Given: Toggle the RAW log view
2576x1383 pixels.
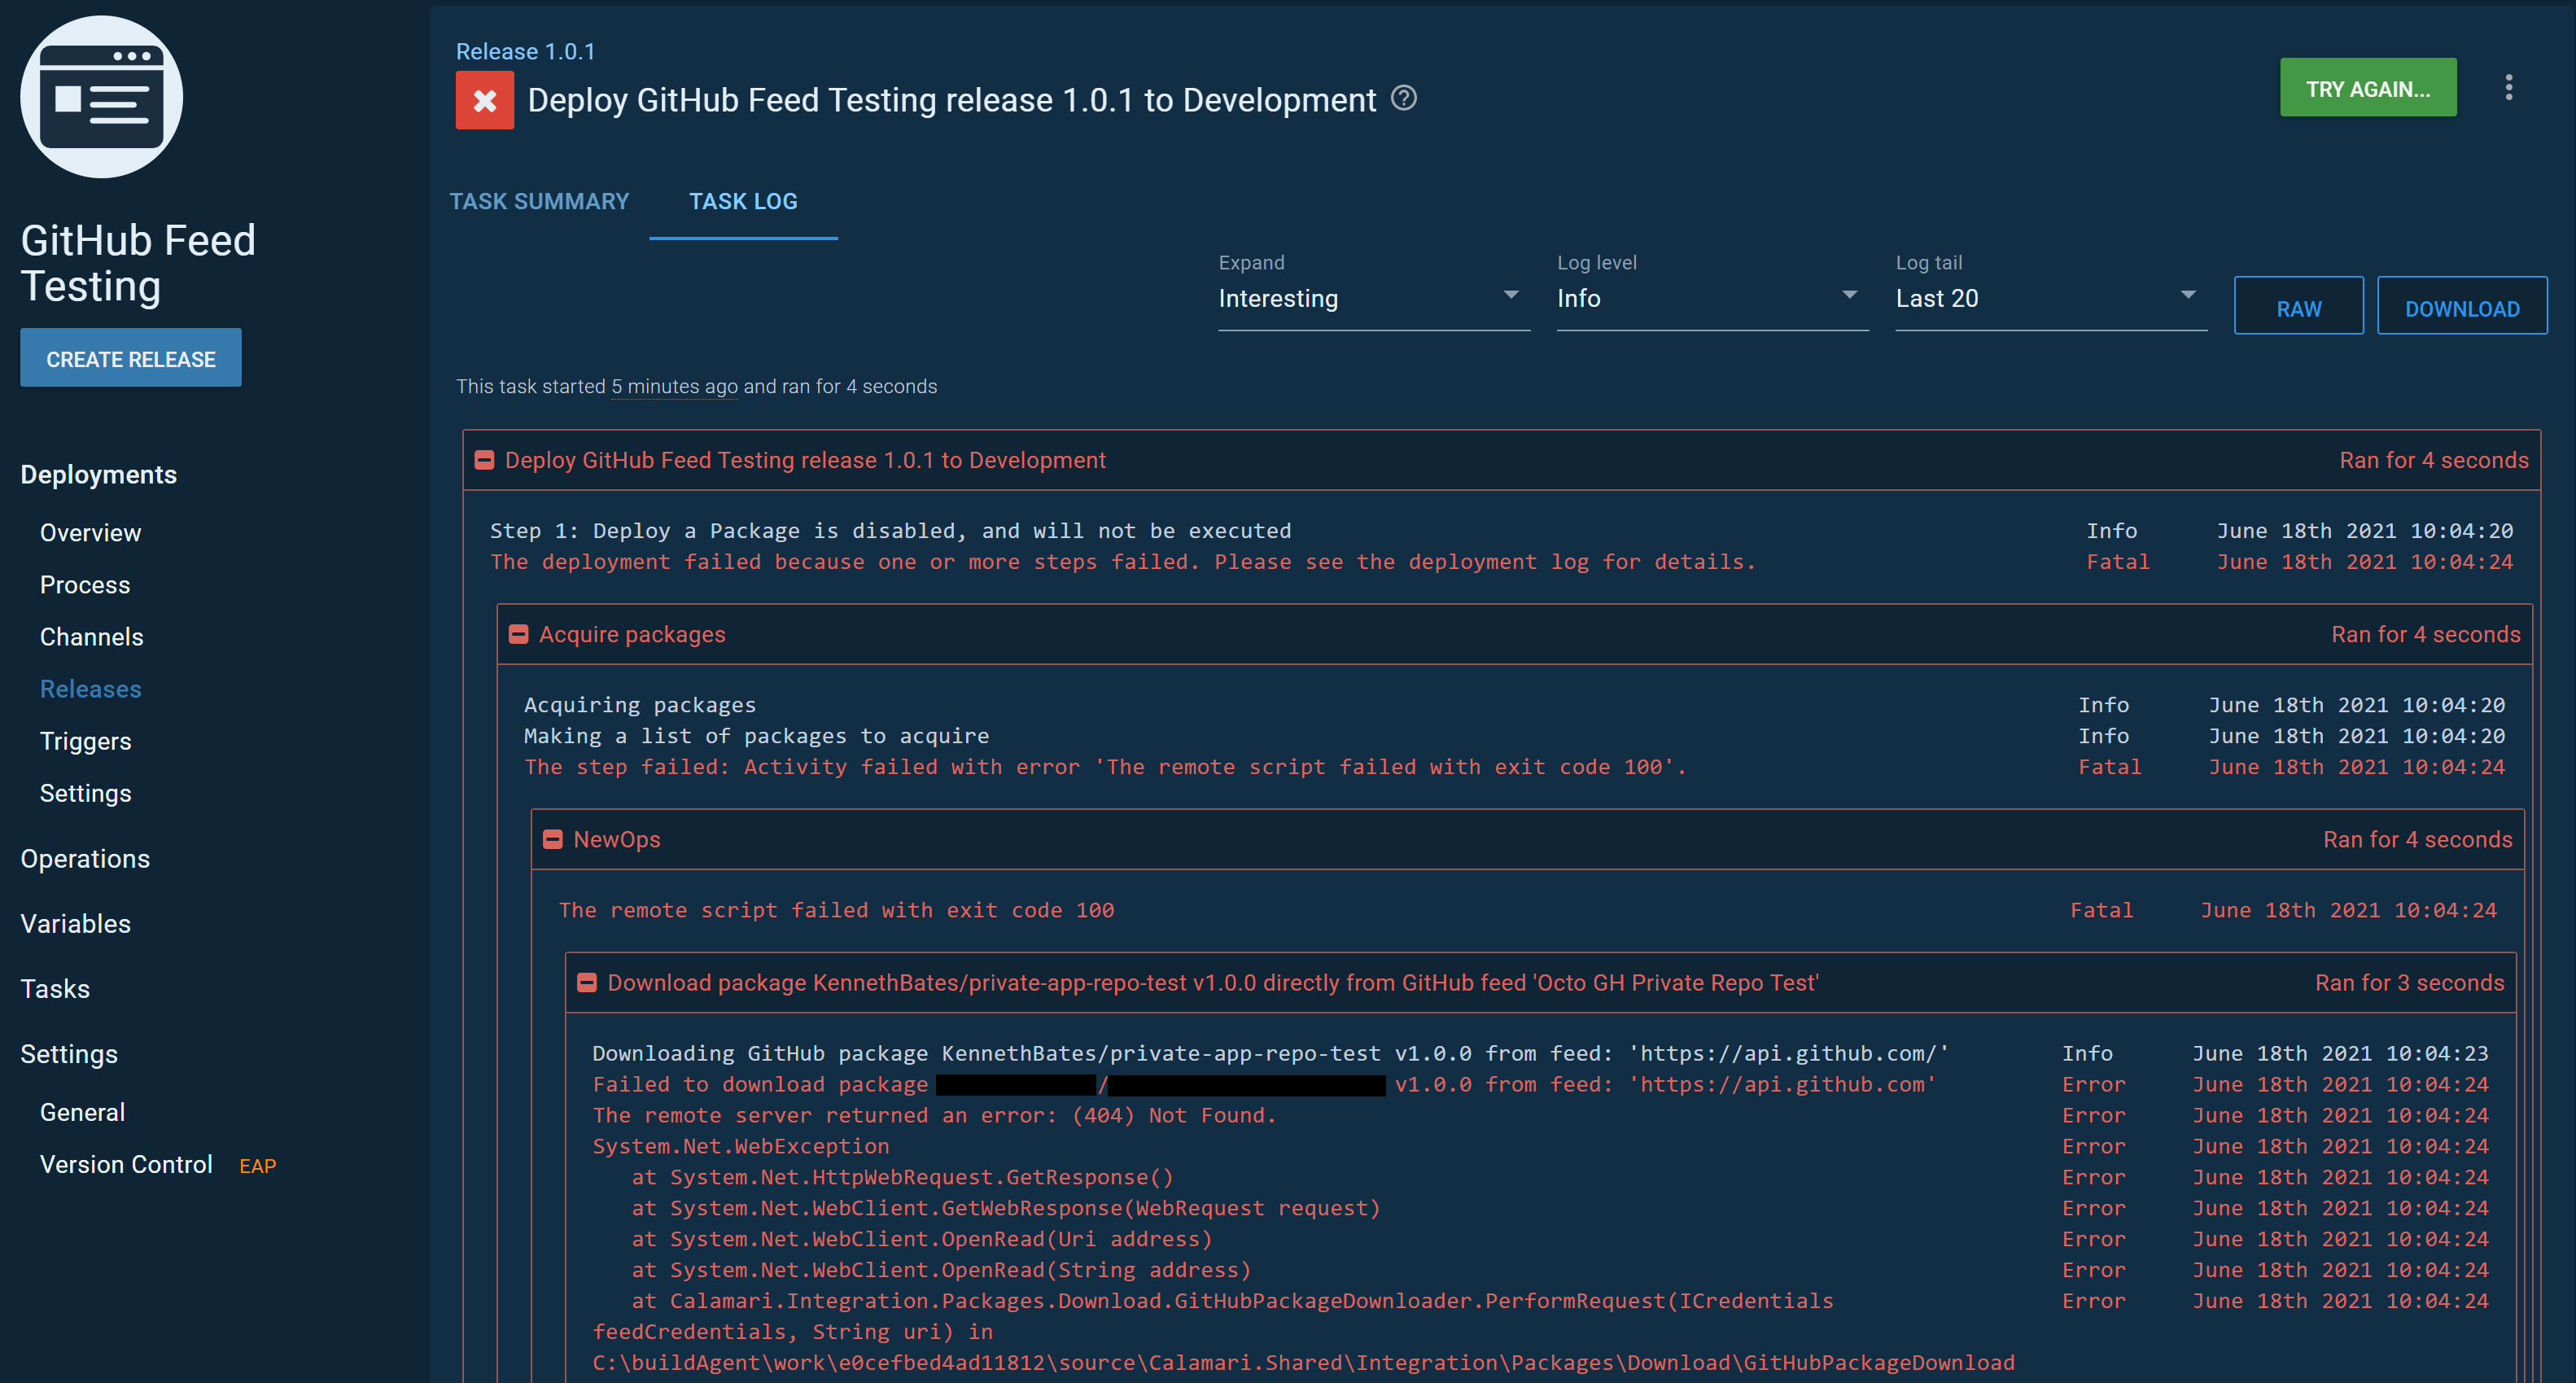Looking at the screenshot, I should (x=2298, y=306).
